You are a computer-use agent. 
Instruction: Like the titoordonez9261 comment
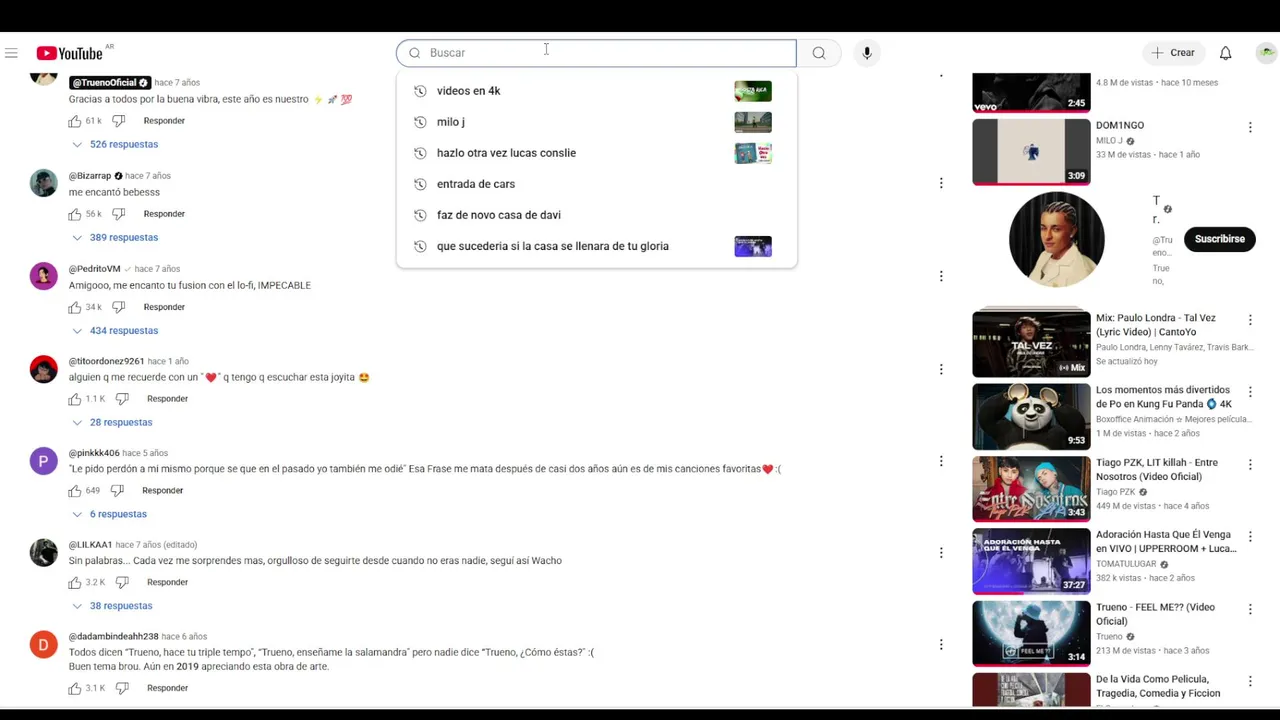[x=74, y=399]
